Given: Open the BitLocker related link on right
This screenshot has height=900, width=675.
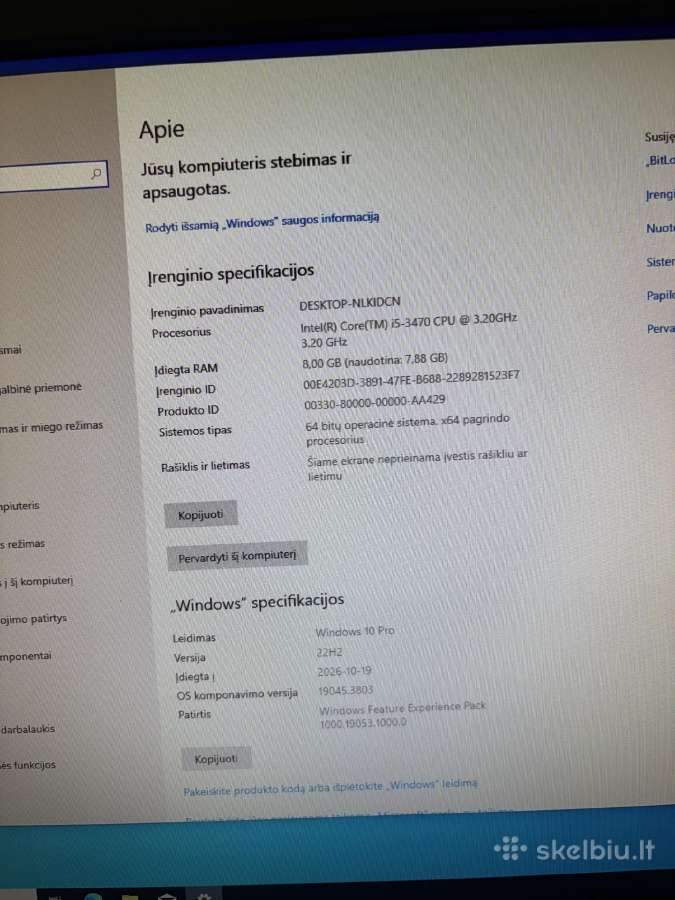Looking at the screenshot, I should 660,161.
